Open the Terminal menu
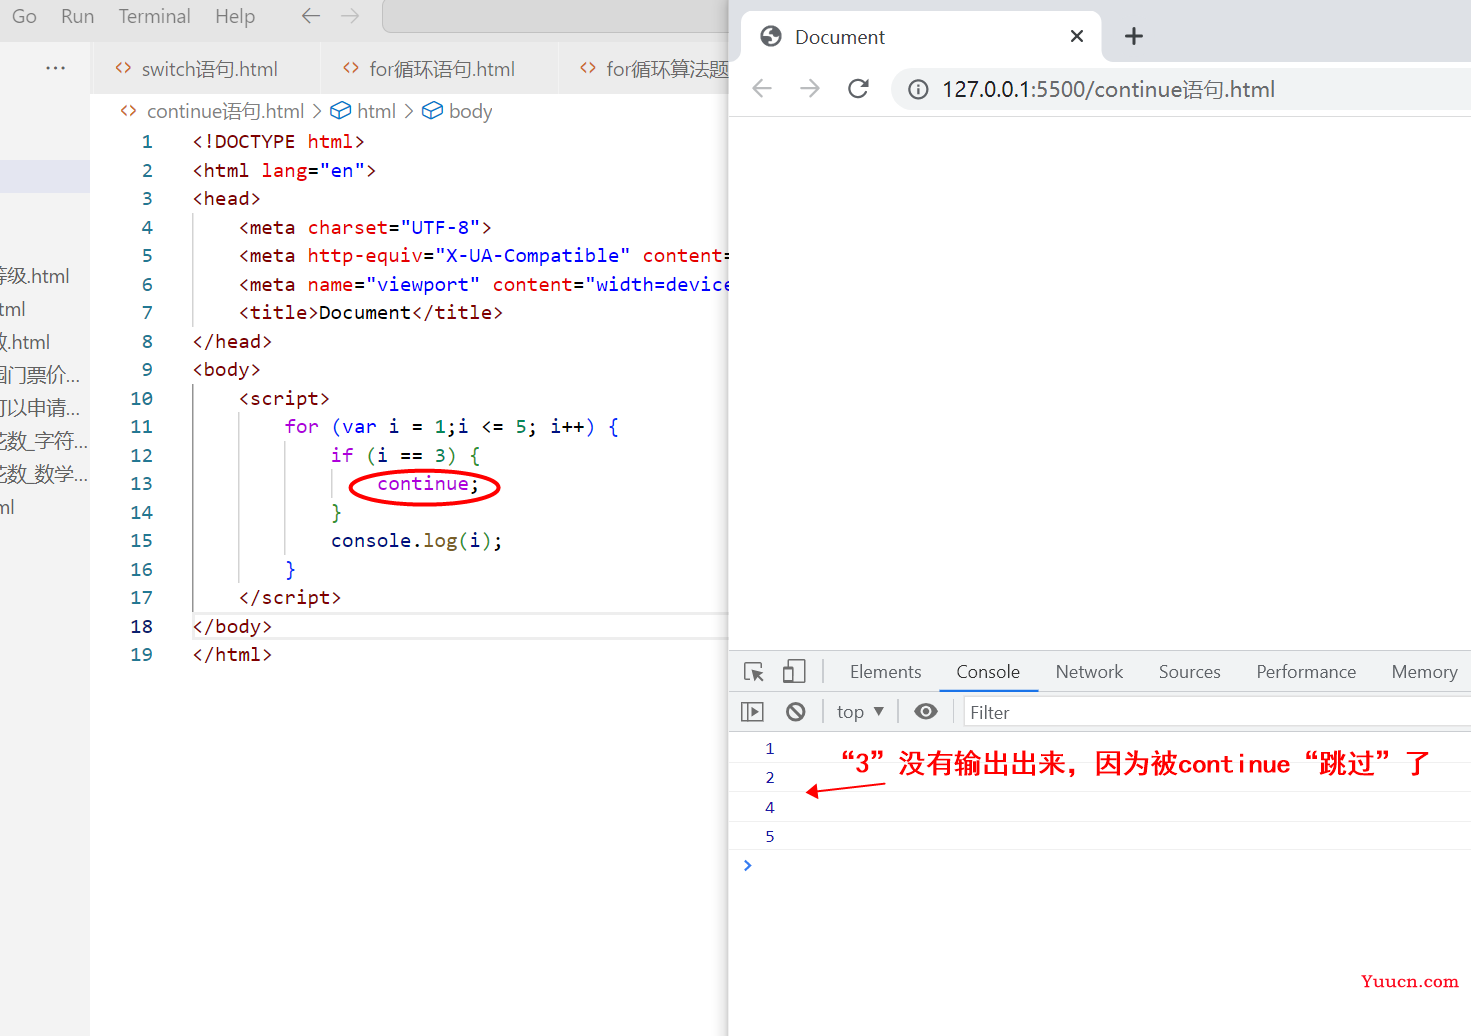 click(154, 16)
